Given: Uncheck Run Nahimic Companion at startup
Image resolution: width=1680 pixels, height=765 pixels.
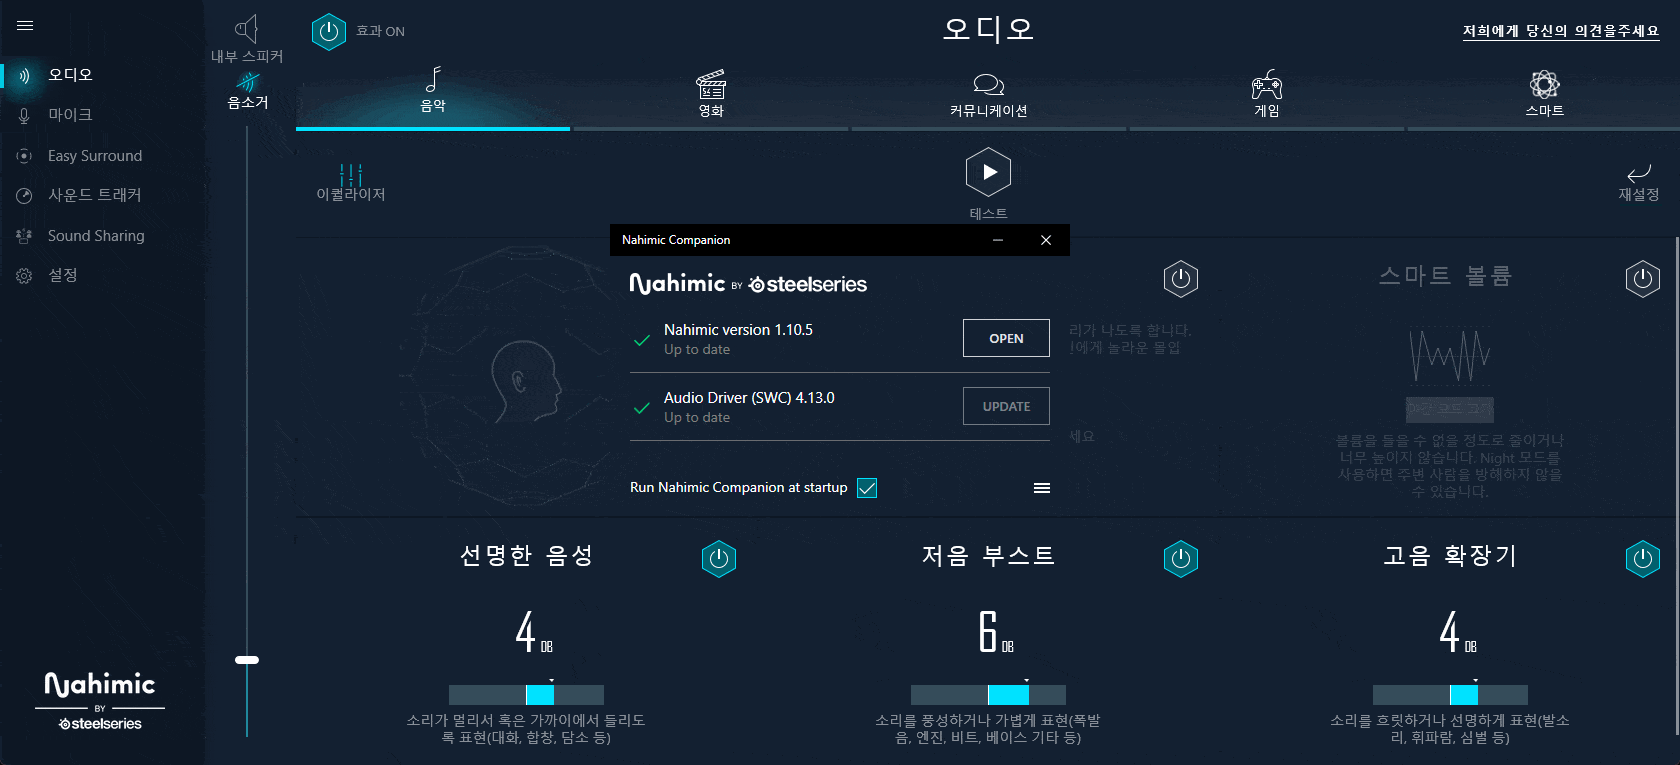Looking at the screenshot, I should [867, 488].
